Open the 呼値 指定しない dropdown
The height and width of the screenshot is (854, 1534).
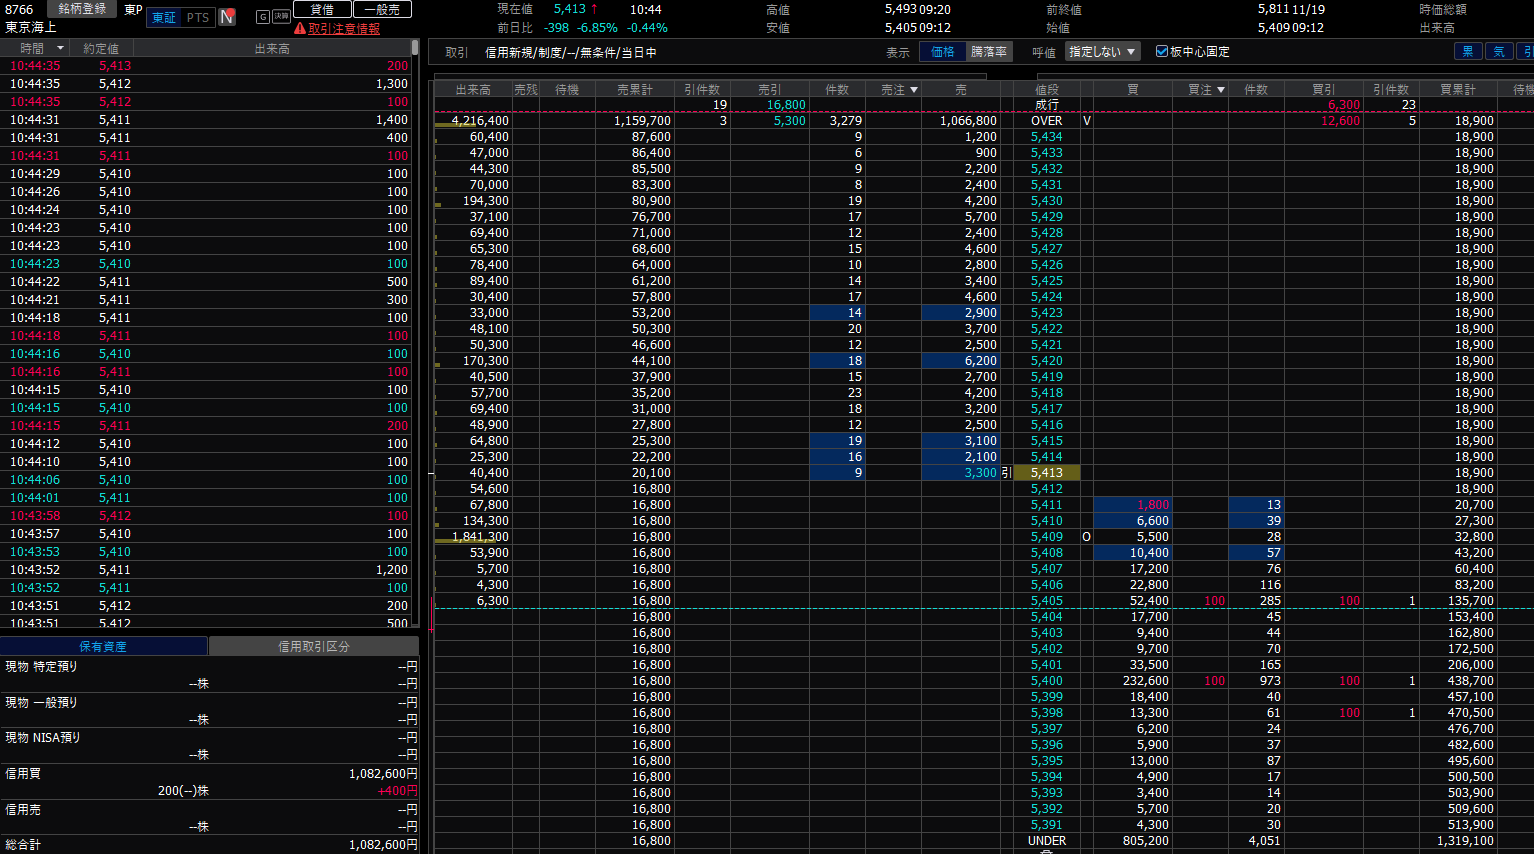[1102, 52]
